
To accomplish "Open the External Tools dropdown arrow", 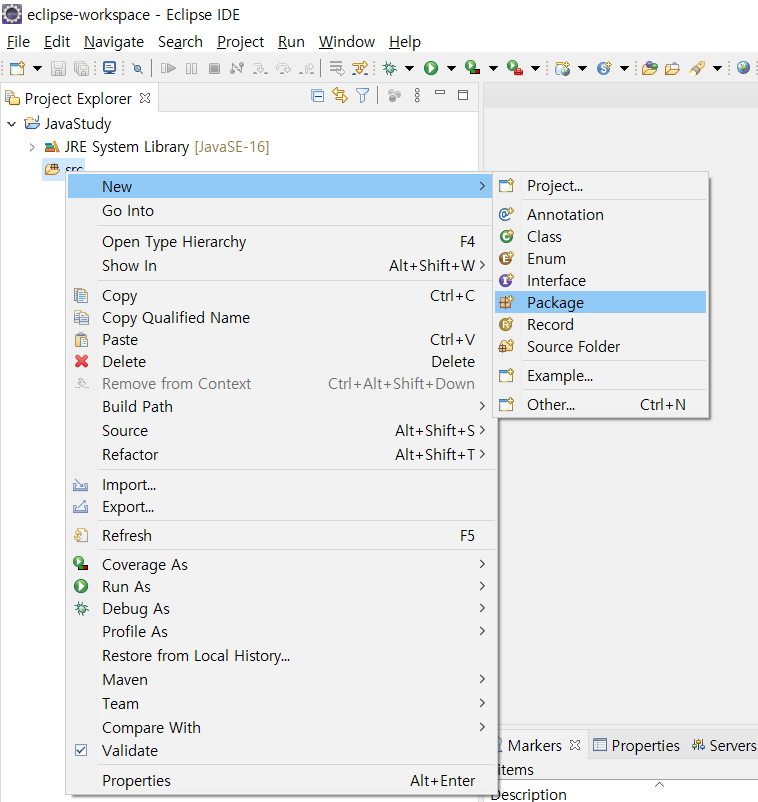I will pos(536,68).
